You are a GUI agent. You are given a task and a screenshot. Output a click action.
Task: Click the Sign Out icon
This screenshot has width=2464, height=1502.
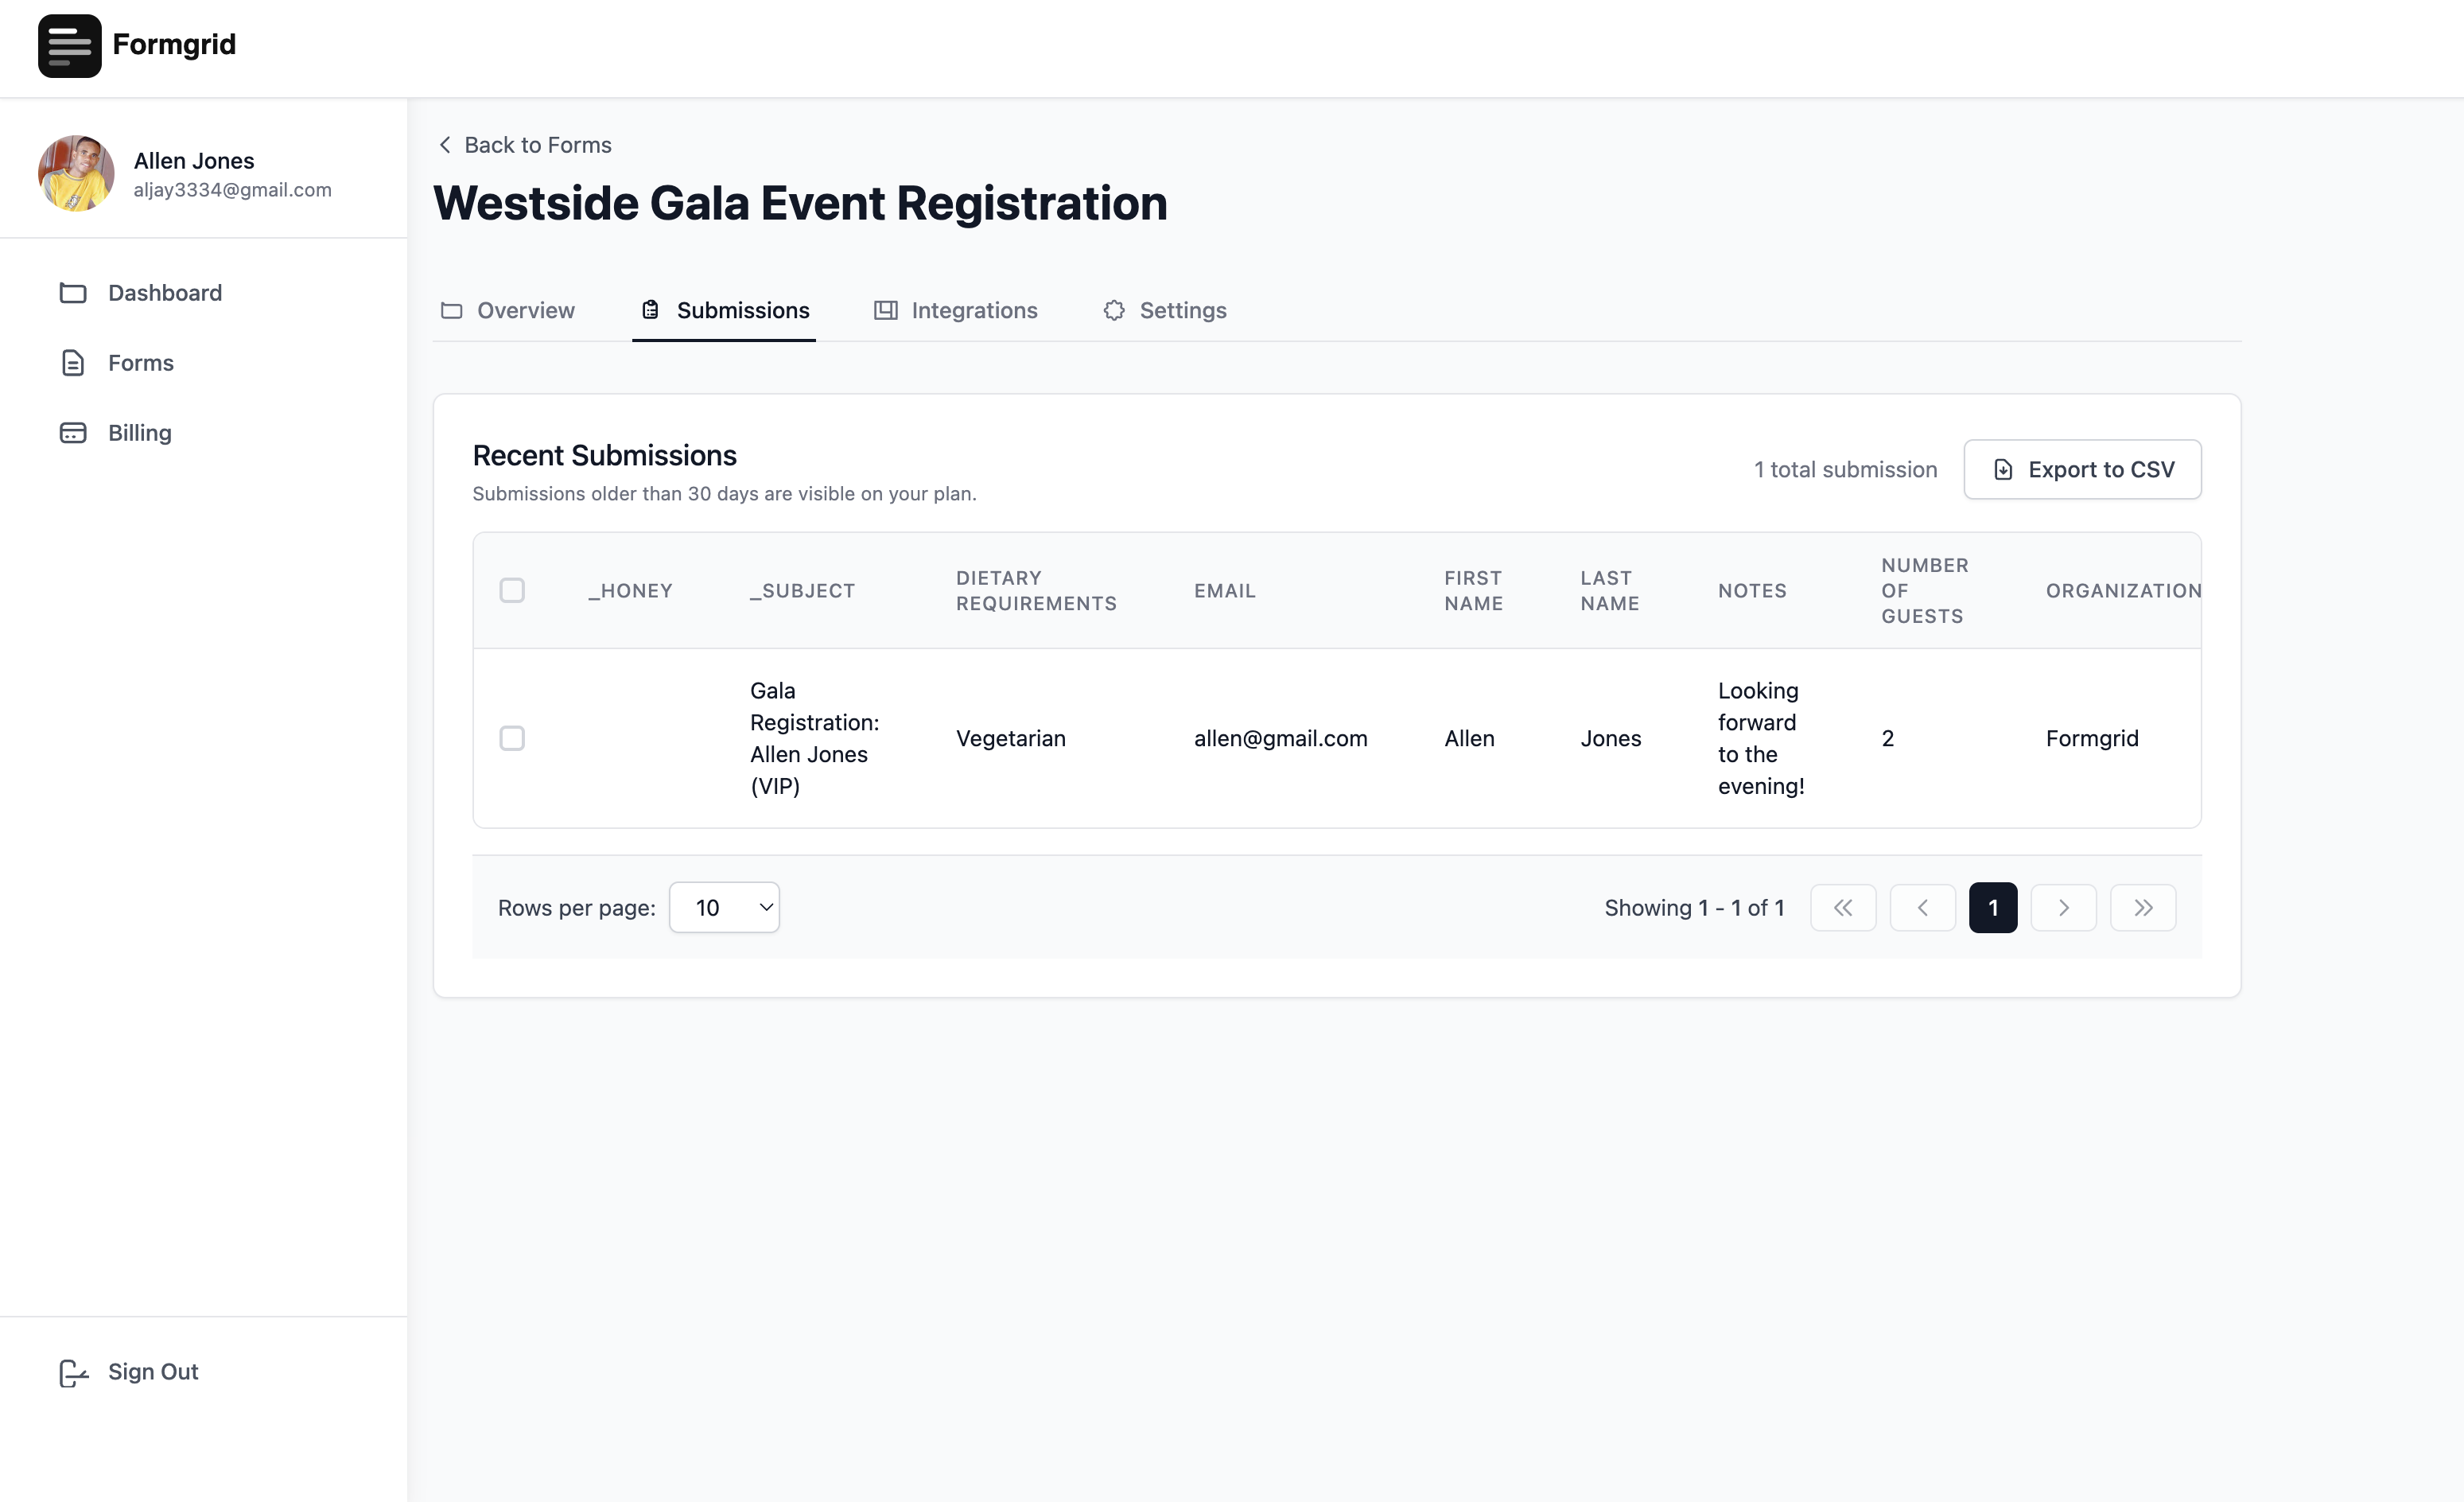72,1372
